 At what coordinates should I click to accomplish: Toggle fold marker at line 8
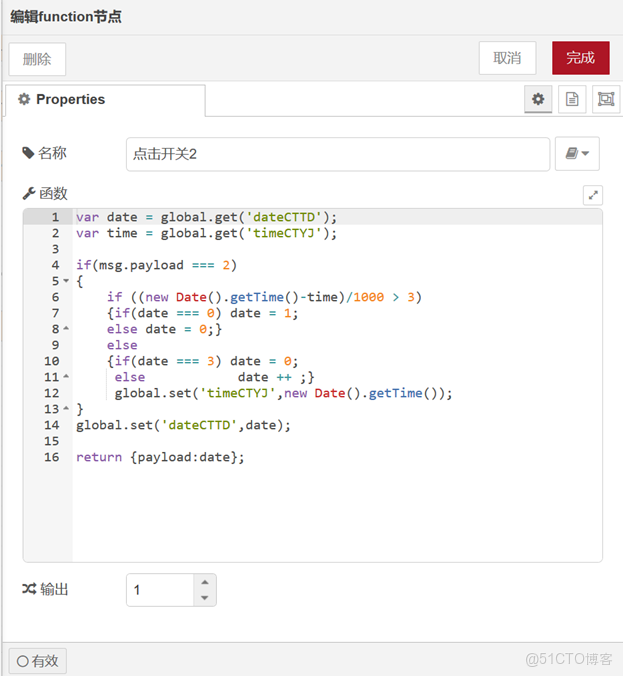tap(66, 329)
